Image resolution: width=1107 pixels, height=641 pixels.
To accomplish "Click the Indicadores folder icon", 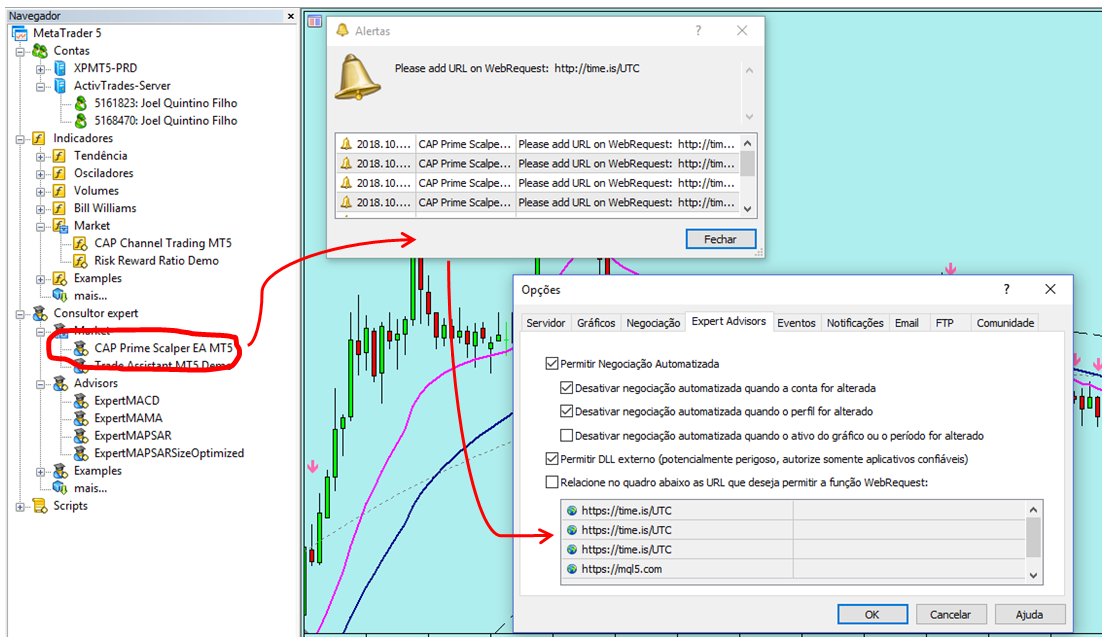I will (x=40, y=138).
